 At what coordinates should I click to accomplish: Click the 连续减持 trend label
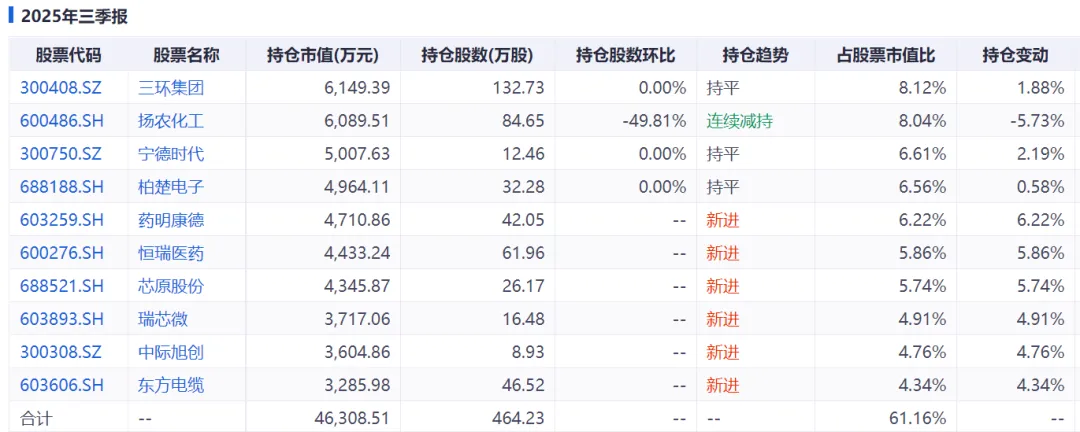pos(739,121)
